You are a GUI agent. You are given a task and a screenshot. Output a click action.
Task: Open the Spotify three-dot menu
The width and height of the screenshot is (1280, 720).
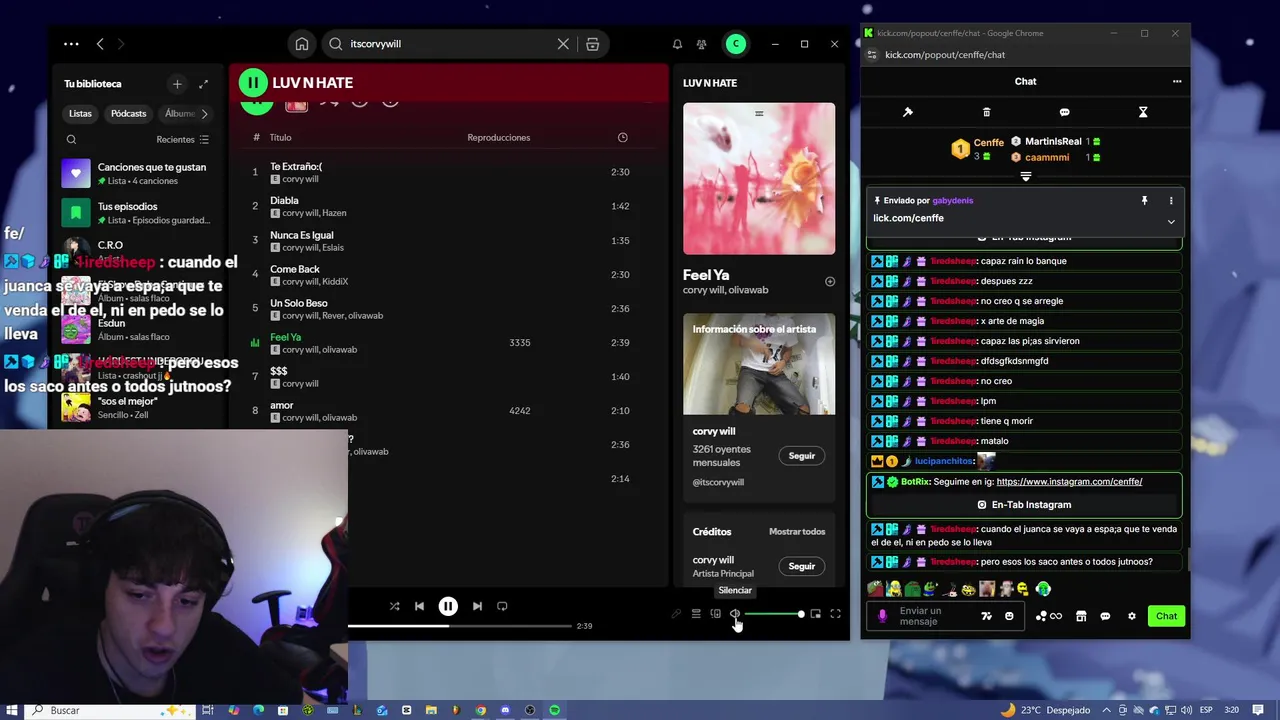pos(71,44)
